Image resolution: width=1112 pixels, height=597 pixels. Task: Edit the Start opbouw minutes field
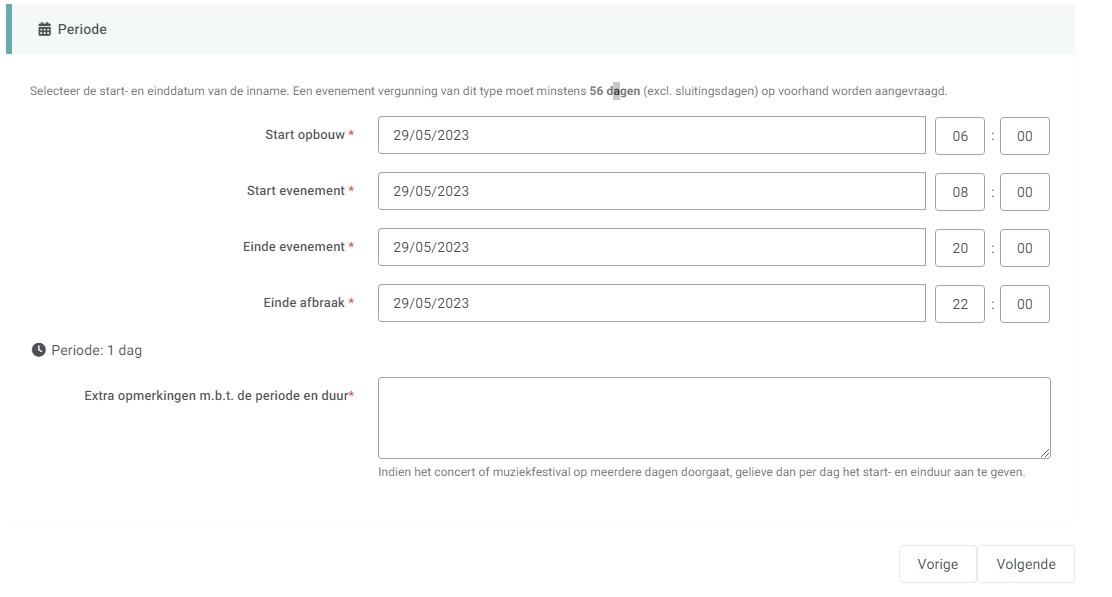coord(1024,136)
